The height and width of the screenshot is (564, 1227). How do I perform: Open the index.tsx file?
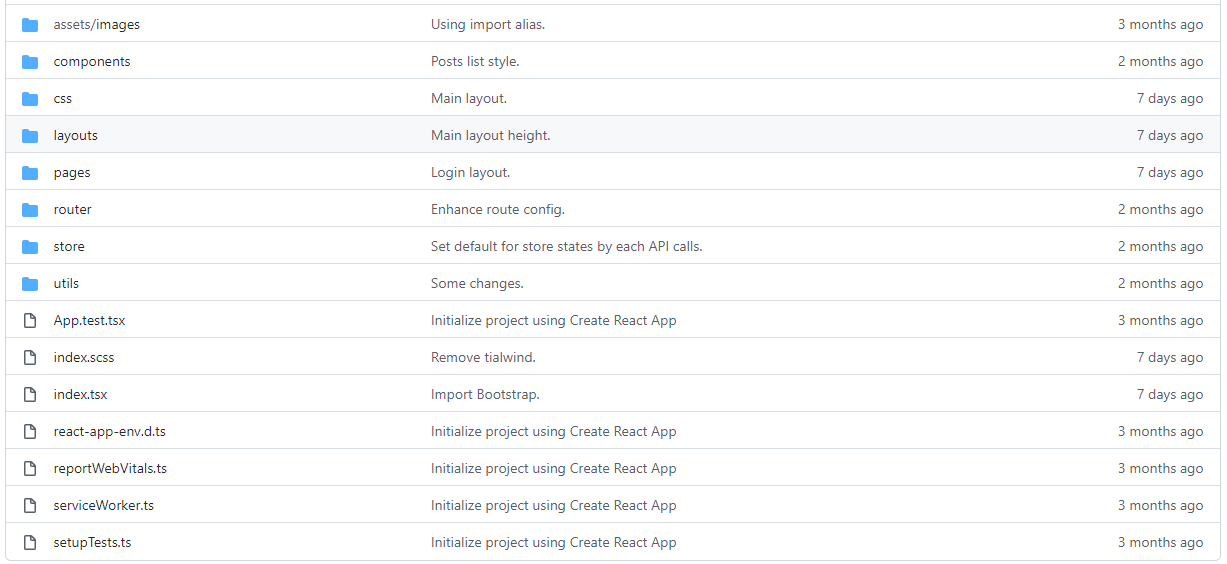pos(80,394)
